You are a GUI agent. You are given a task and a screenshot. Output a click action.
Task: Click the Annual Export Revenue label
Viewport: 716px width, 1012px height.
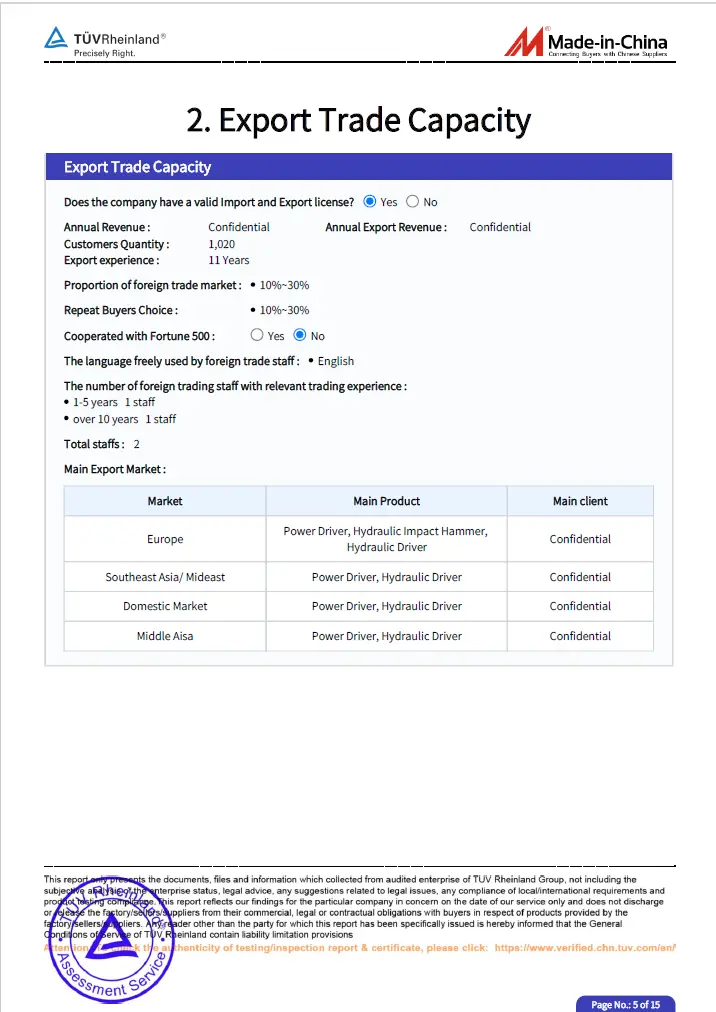click(385, 227)
